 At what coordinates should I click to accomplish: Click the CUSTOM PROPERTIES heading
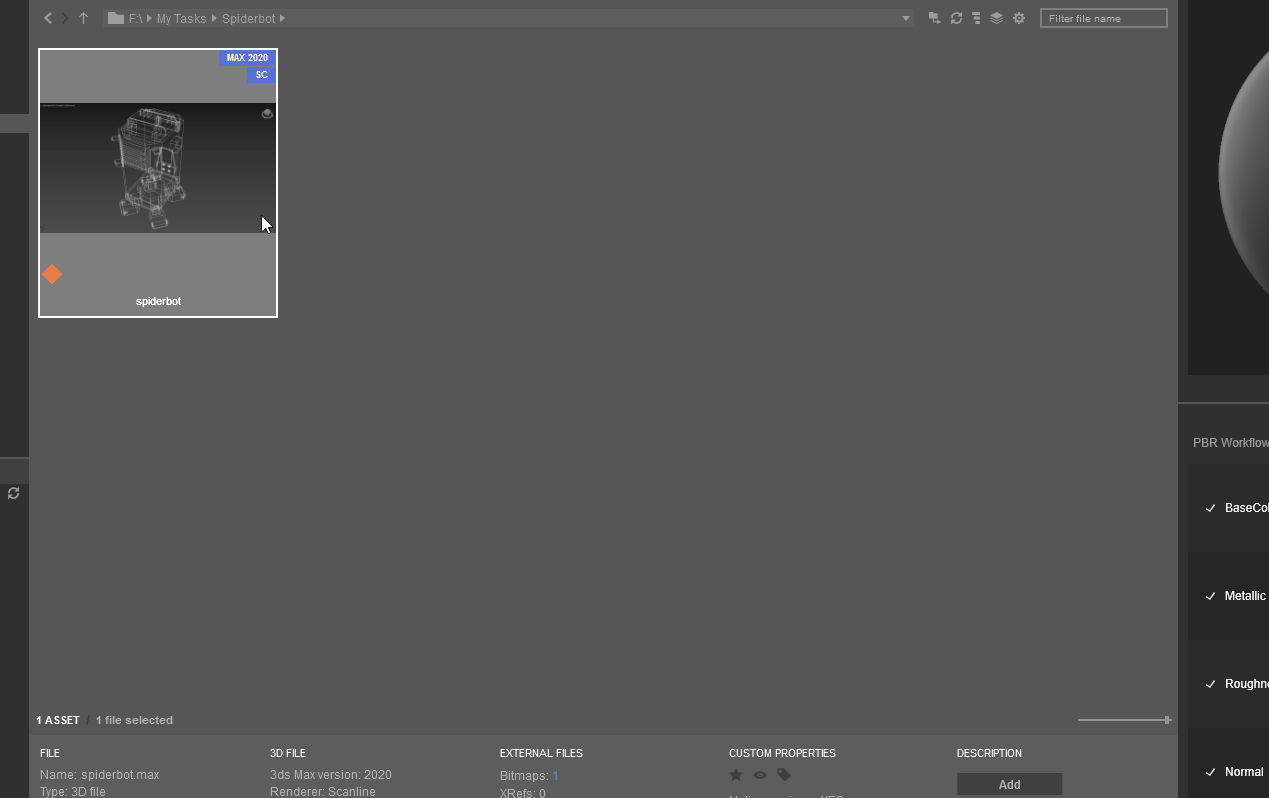(x=782, y=753)
